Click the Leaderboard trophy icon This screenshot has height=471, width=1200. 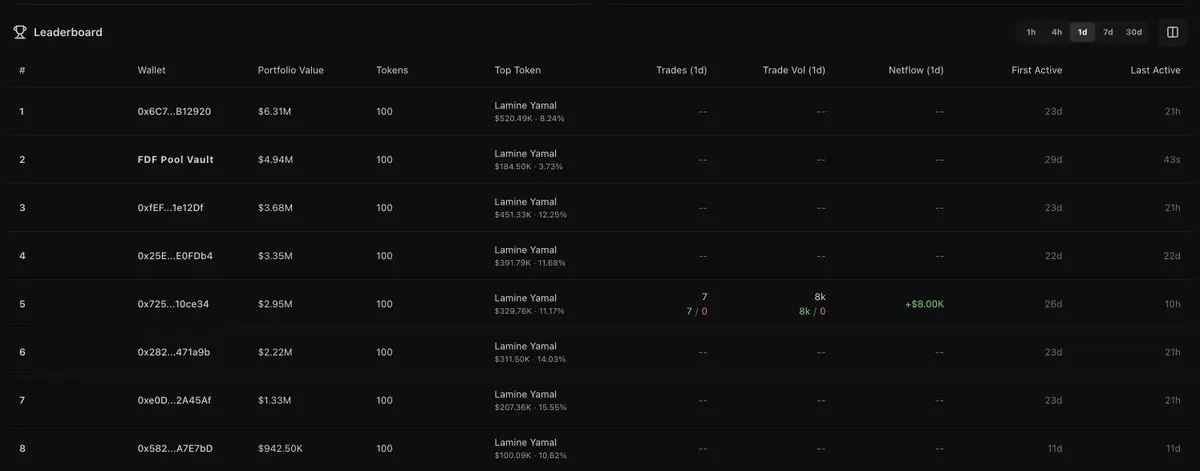coord(20,32)
